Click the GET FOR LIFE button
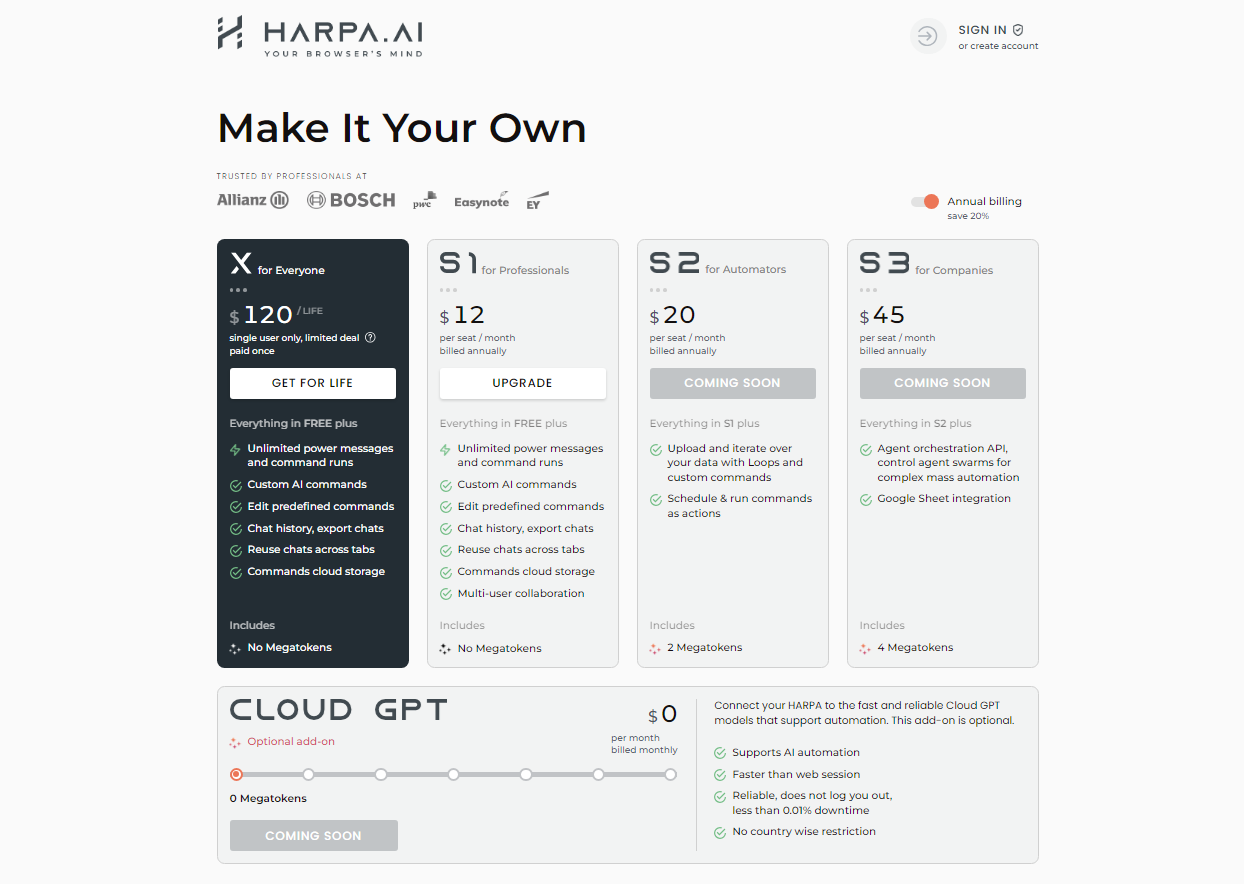This screenshot has width=1244, height=884. click(x=313, y=383)
